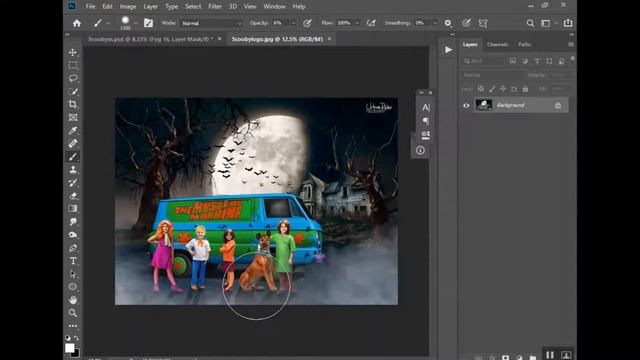Image resolution: width=640 pixels, height=360 pixels.
Task: Select the Gradient tool
Action: coord(73,209)
